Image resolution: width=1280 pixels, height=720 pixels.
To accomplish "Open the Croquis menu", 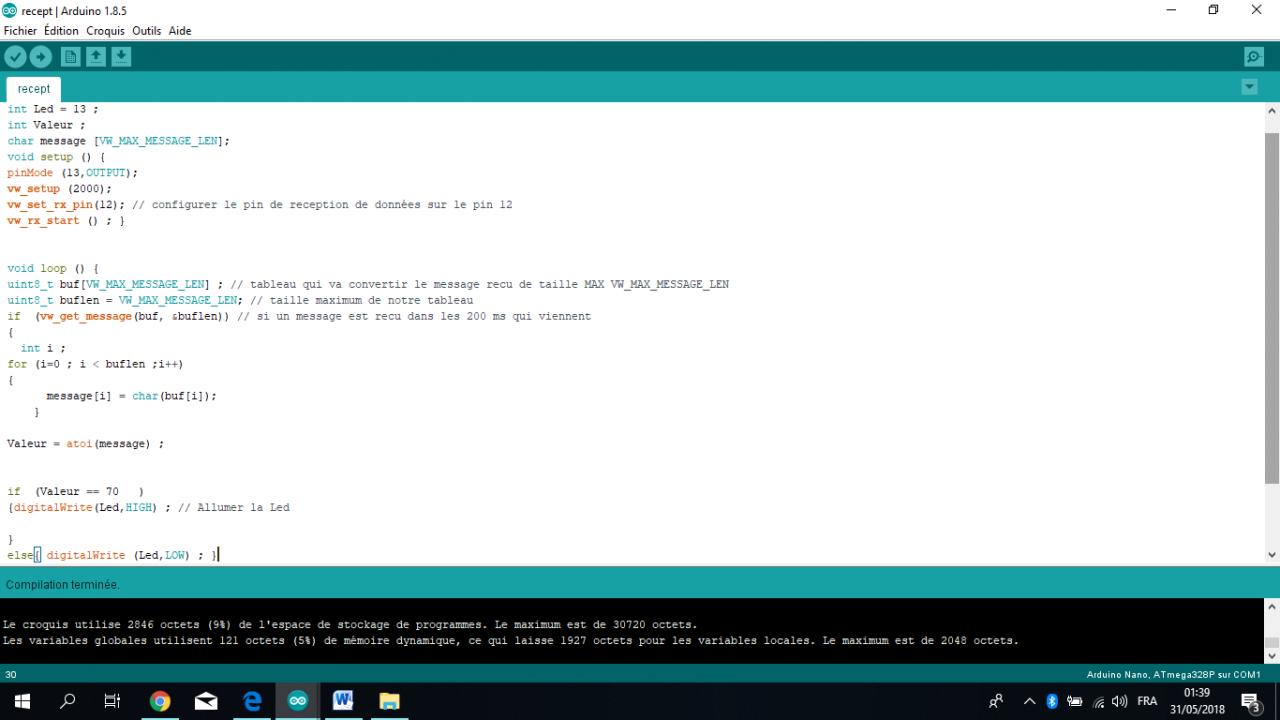I will [x=105, y=31].
